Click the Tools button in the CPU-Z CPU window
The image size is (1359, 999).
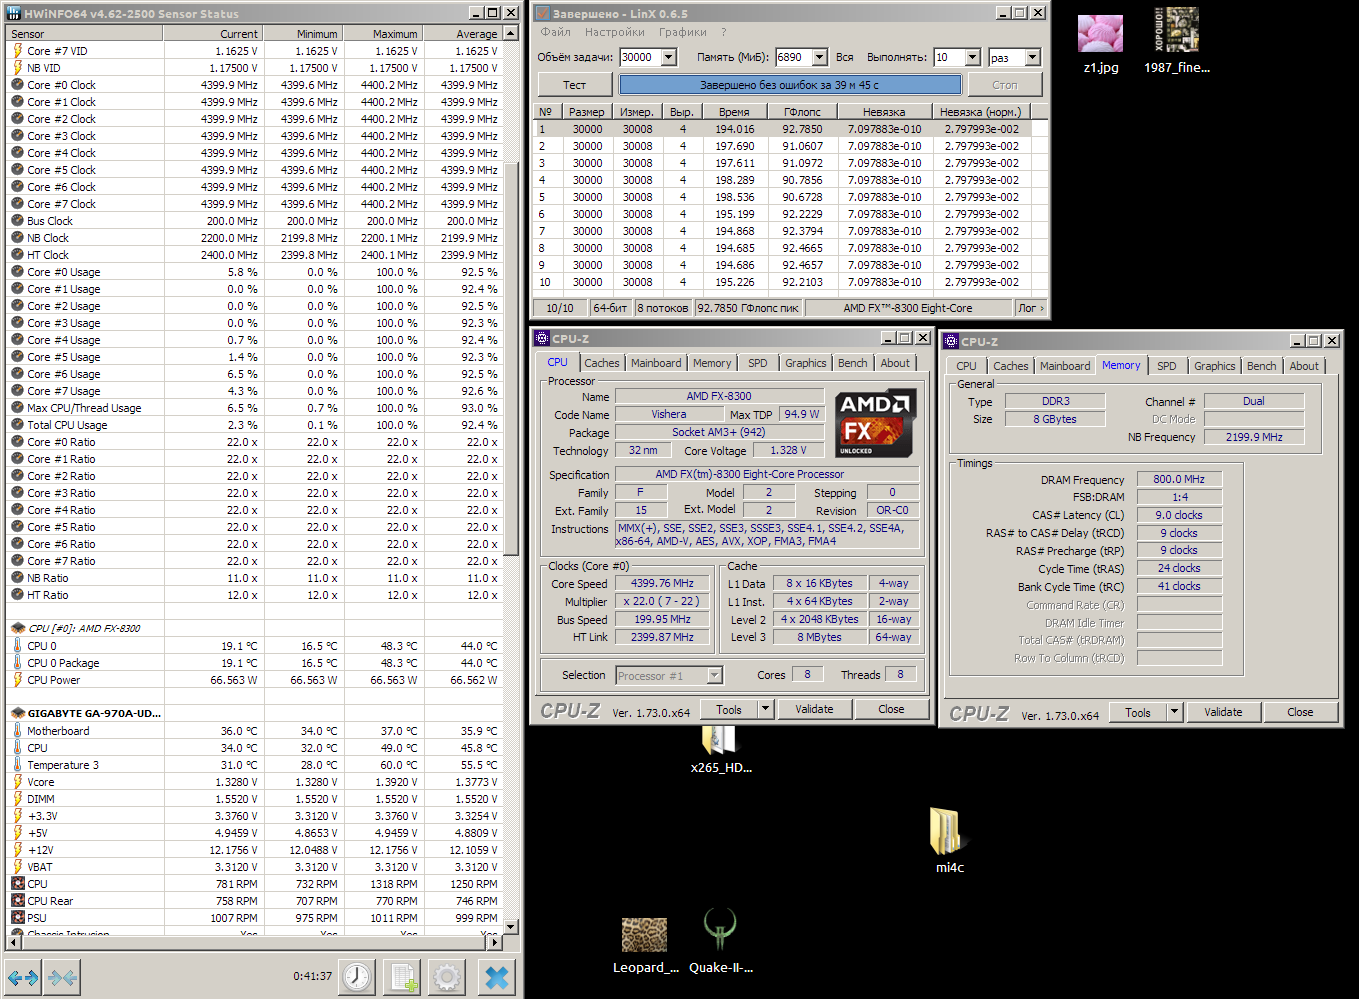pyautogui.click(x=729, y=709)
